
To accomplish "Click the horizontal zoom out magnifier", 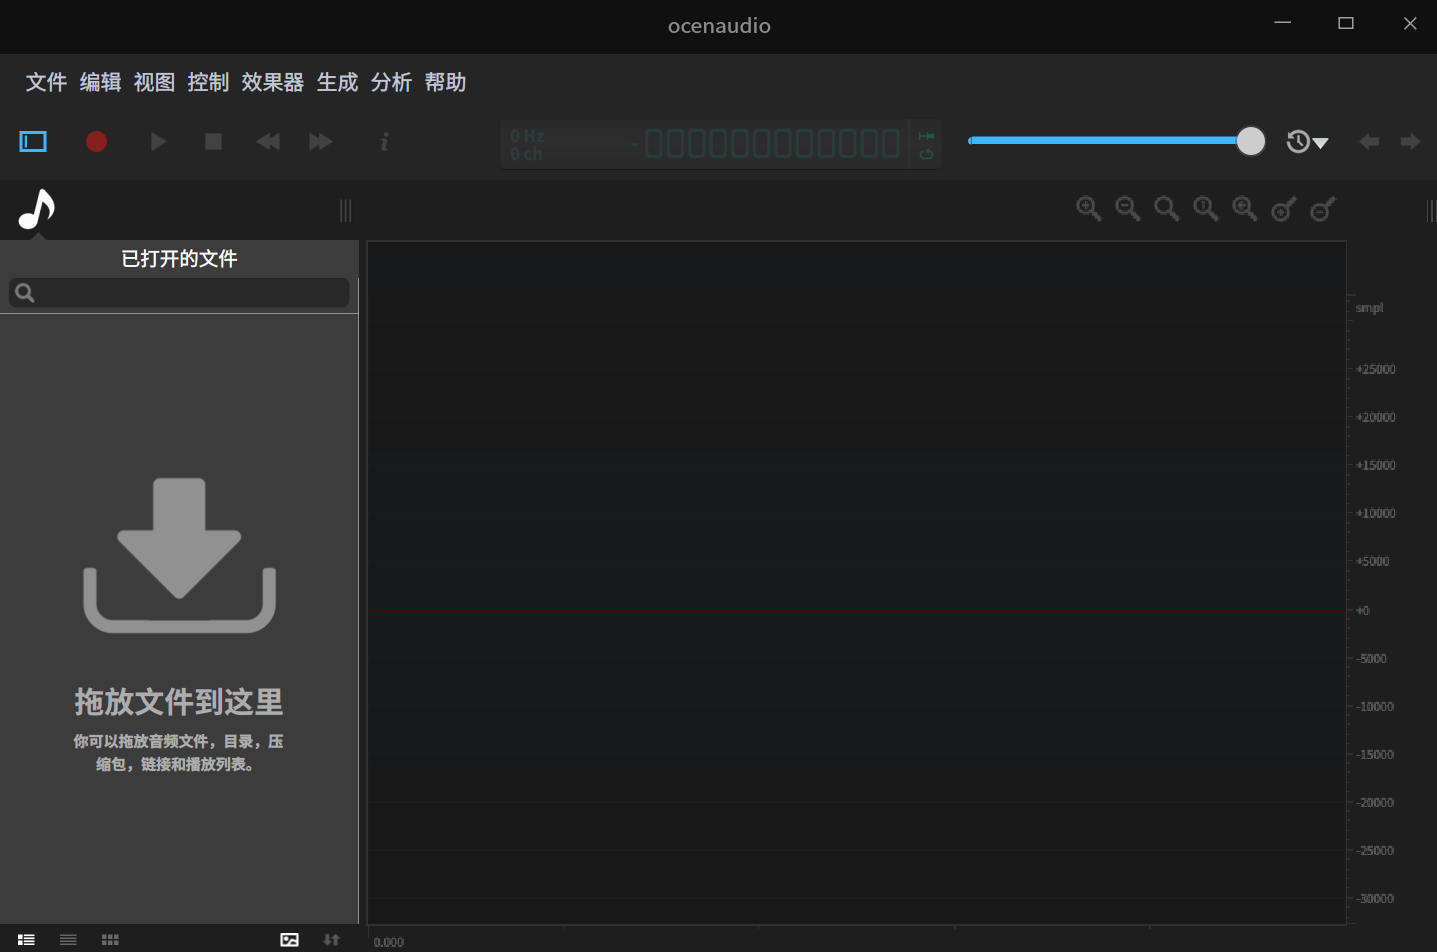I will [x=1127, y=209].
